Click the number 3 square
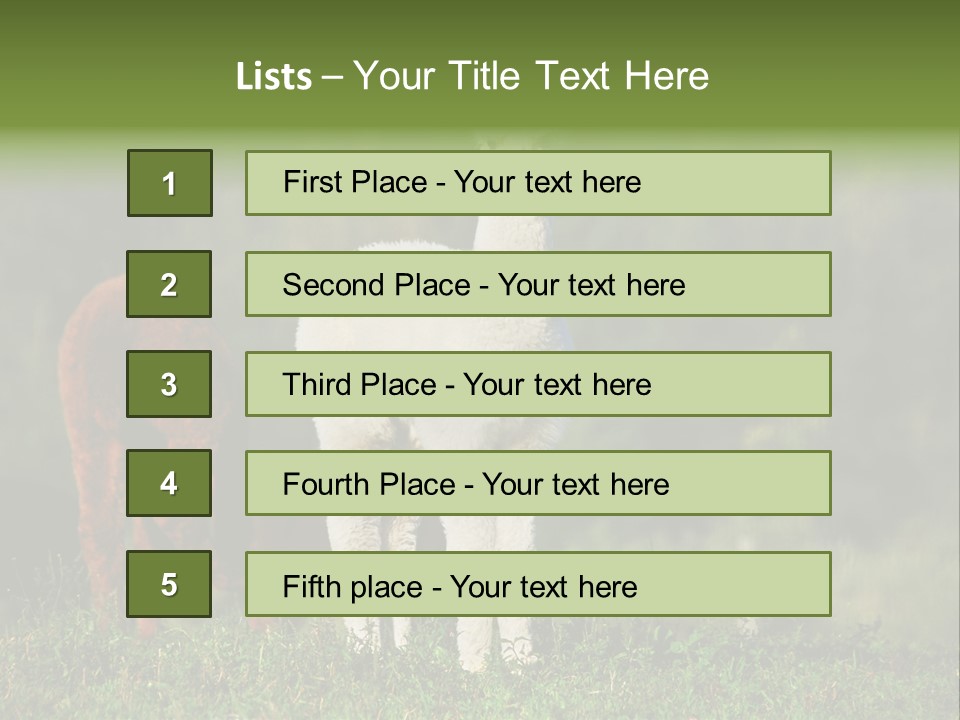Viewport: 960px width, 720px height. (169, 384)
